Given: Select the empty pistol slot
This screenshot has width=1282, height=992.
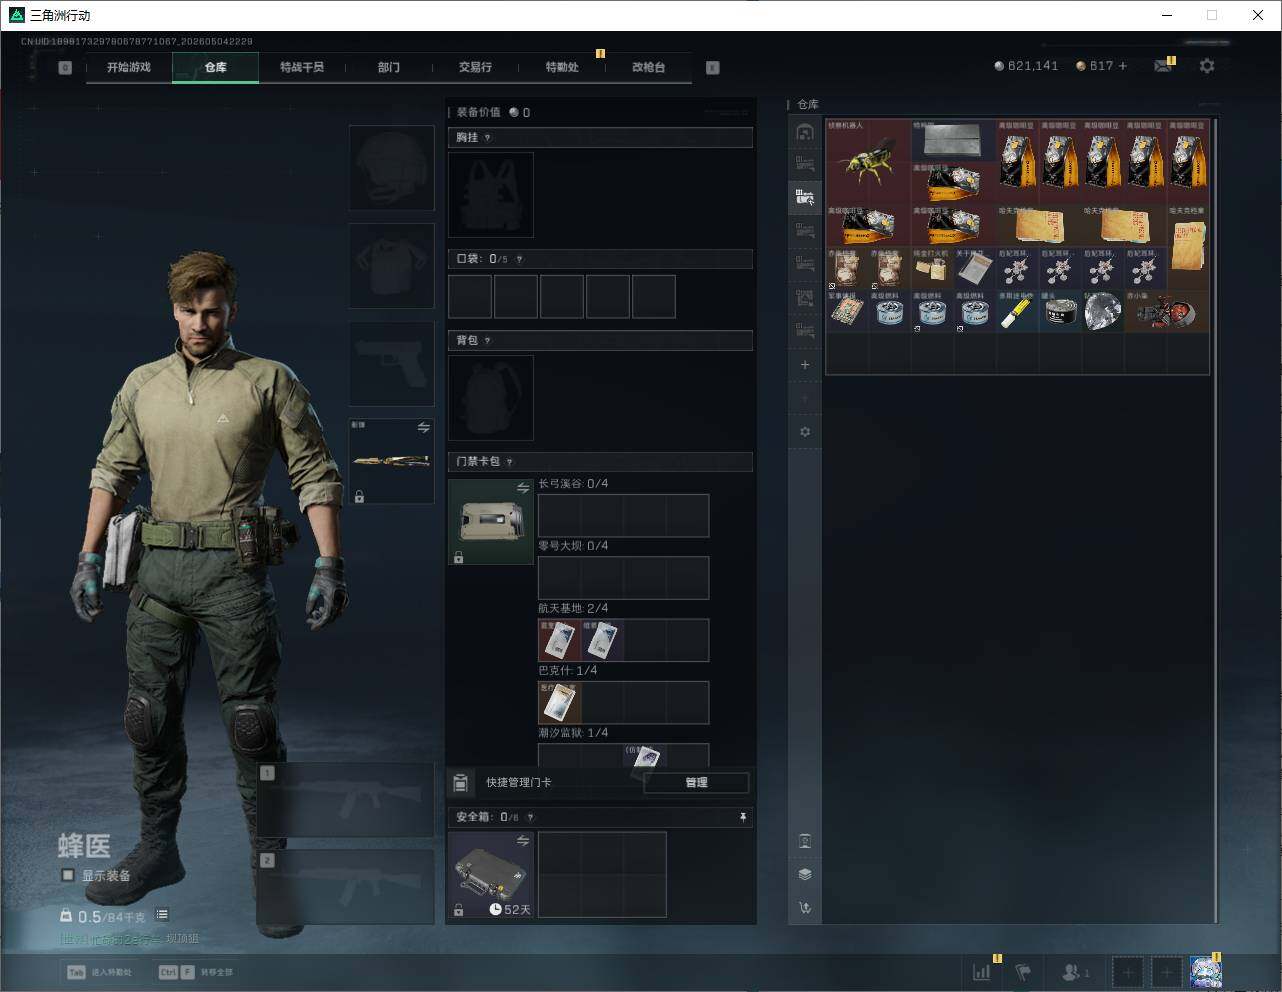Looking at the screenshot, I should point(391,364).
